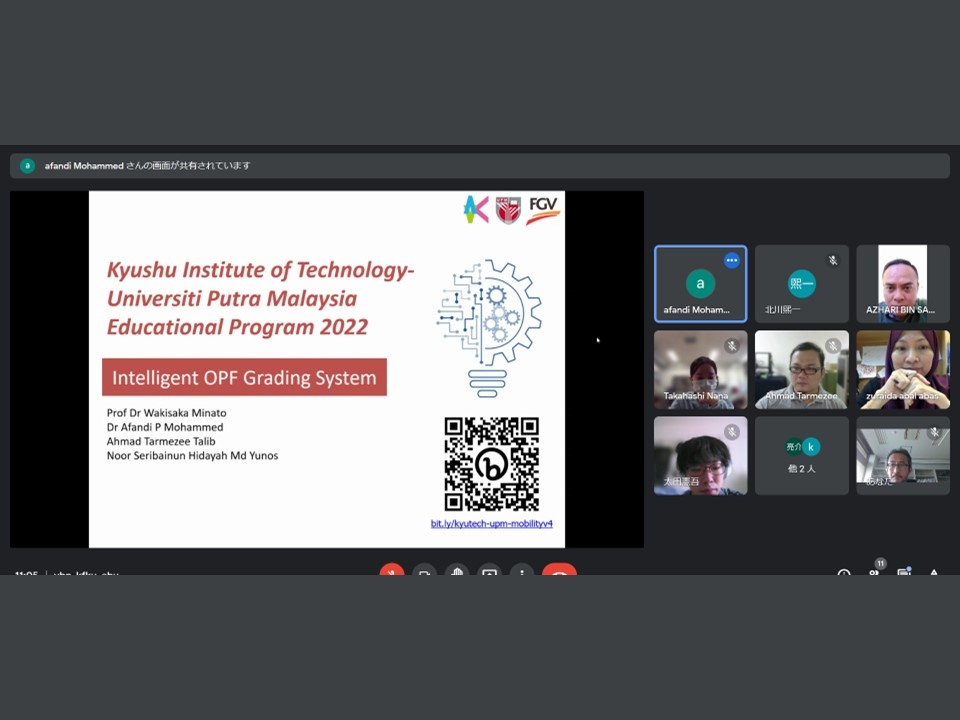Open the 他 2 人 other participants tile
Viewport: 960px width, 720px height.
(801, 456)
